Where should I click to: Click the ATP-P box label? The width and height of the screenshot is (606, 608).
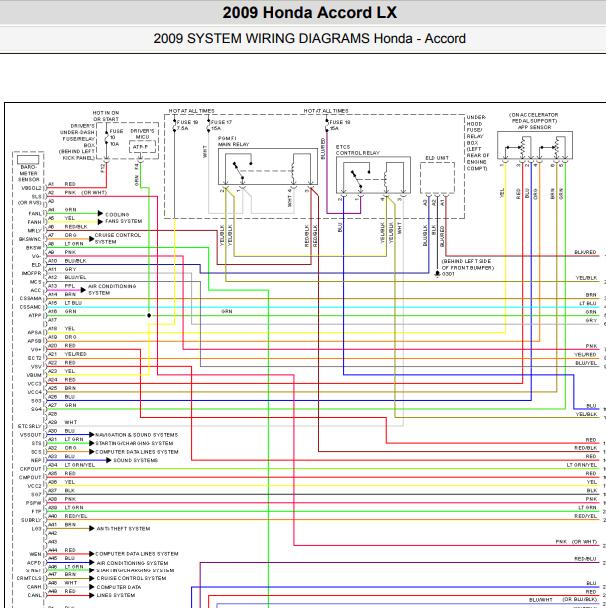140,147
